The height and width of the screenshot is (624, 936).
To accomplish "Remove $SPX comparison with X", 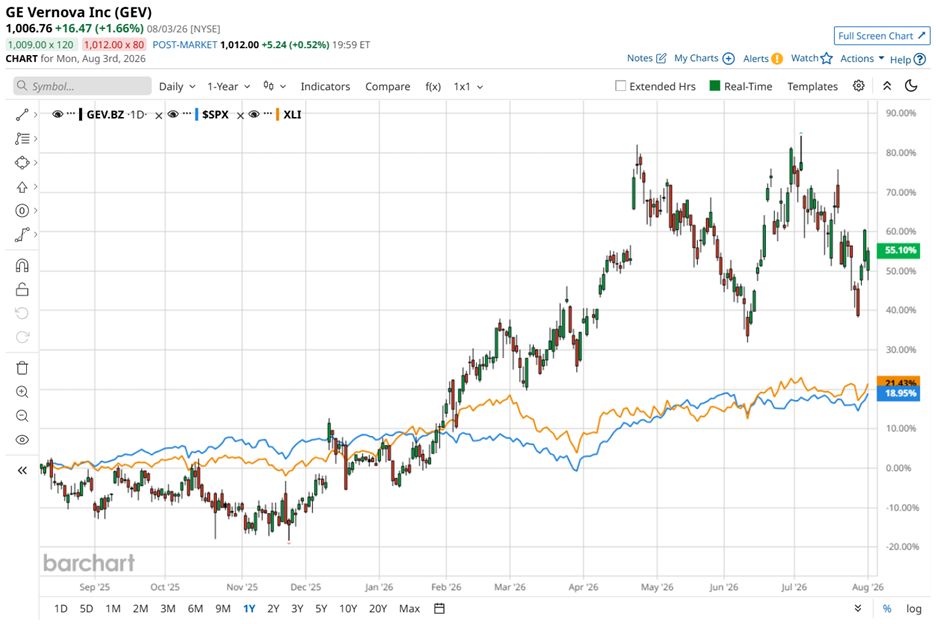I will pyautogui.click(x=241, y=116).
